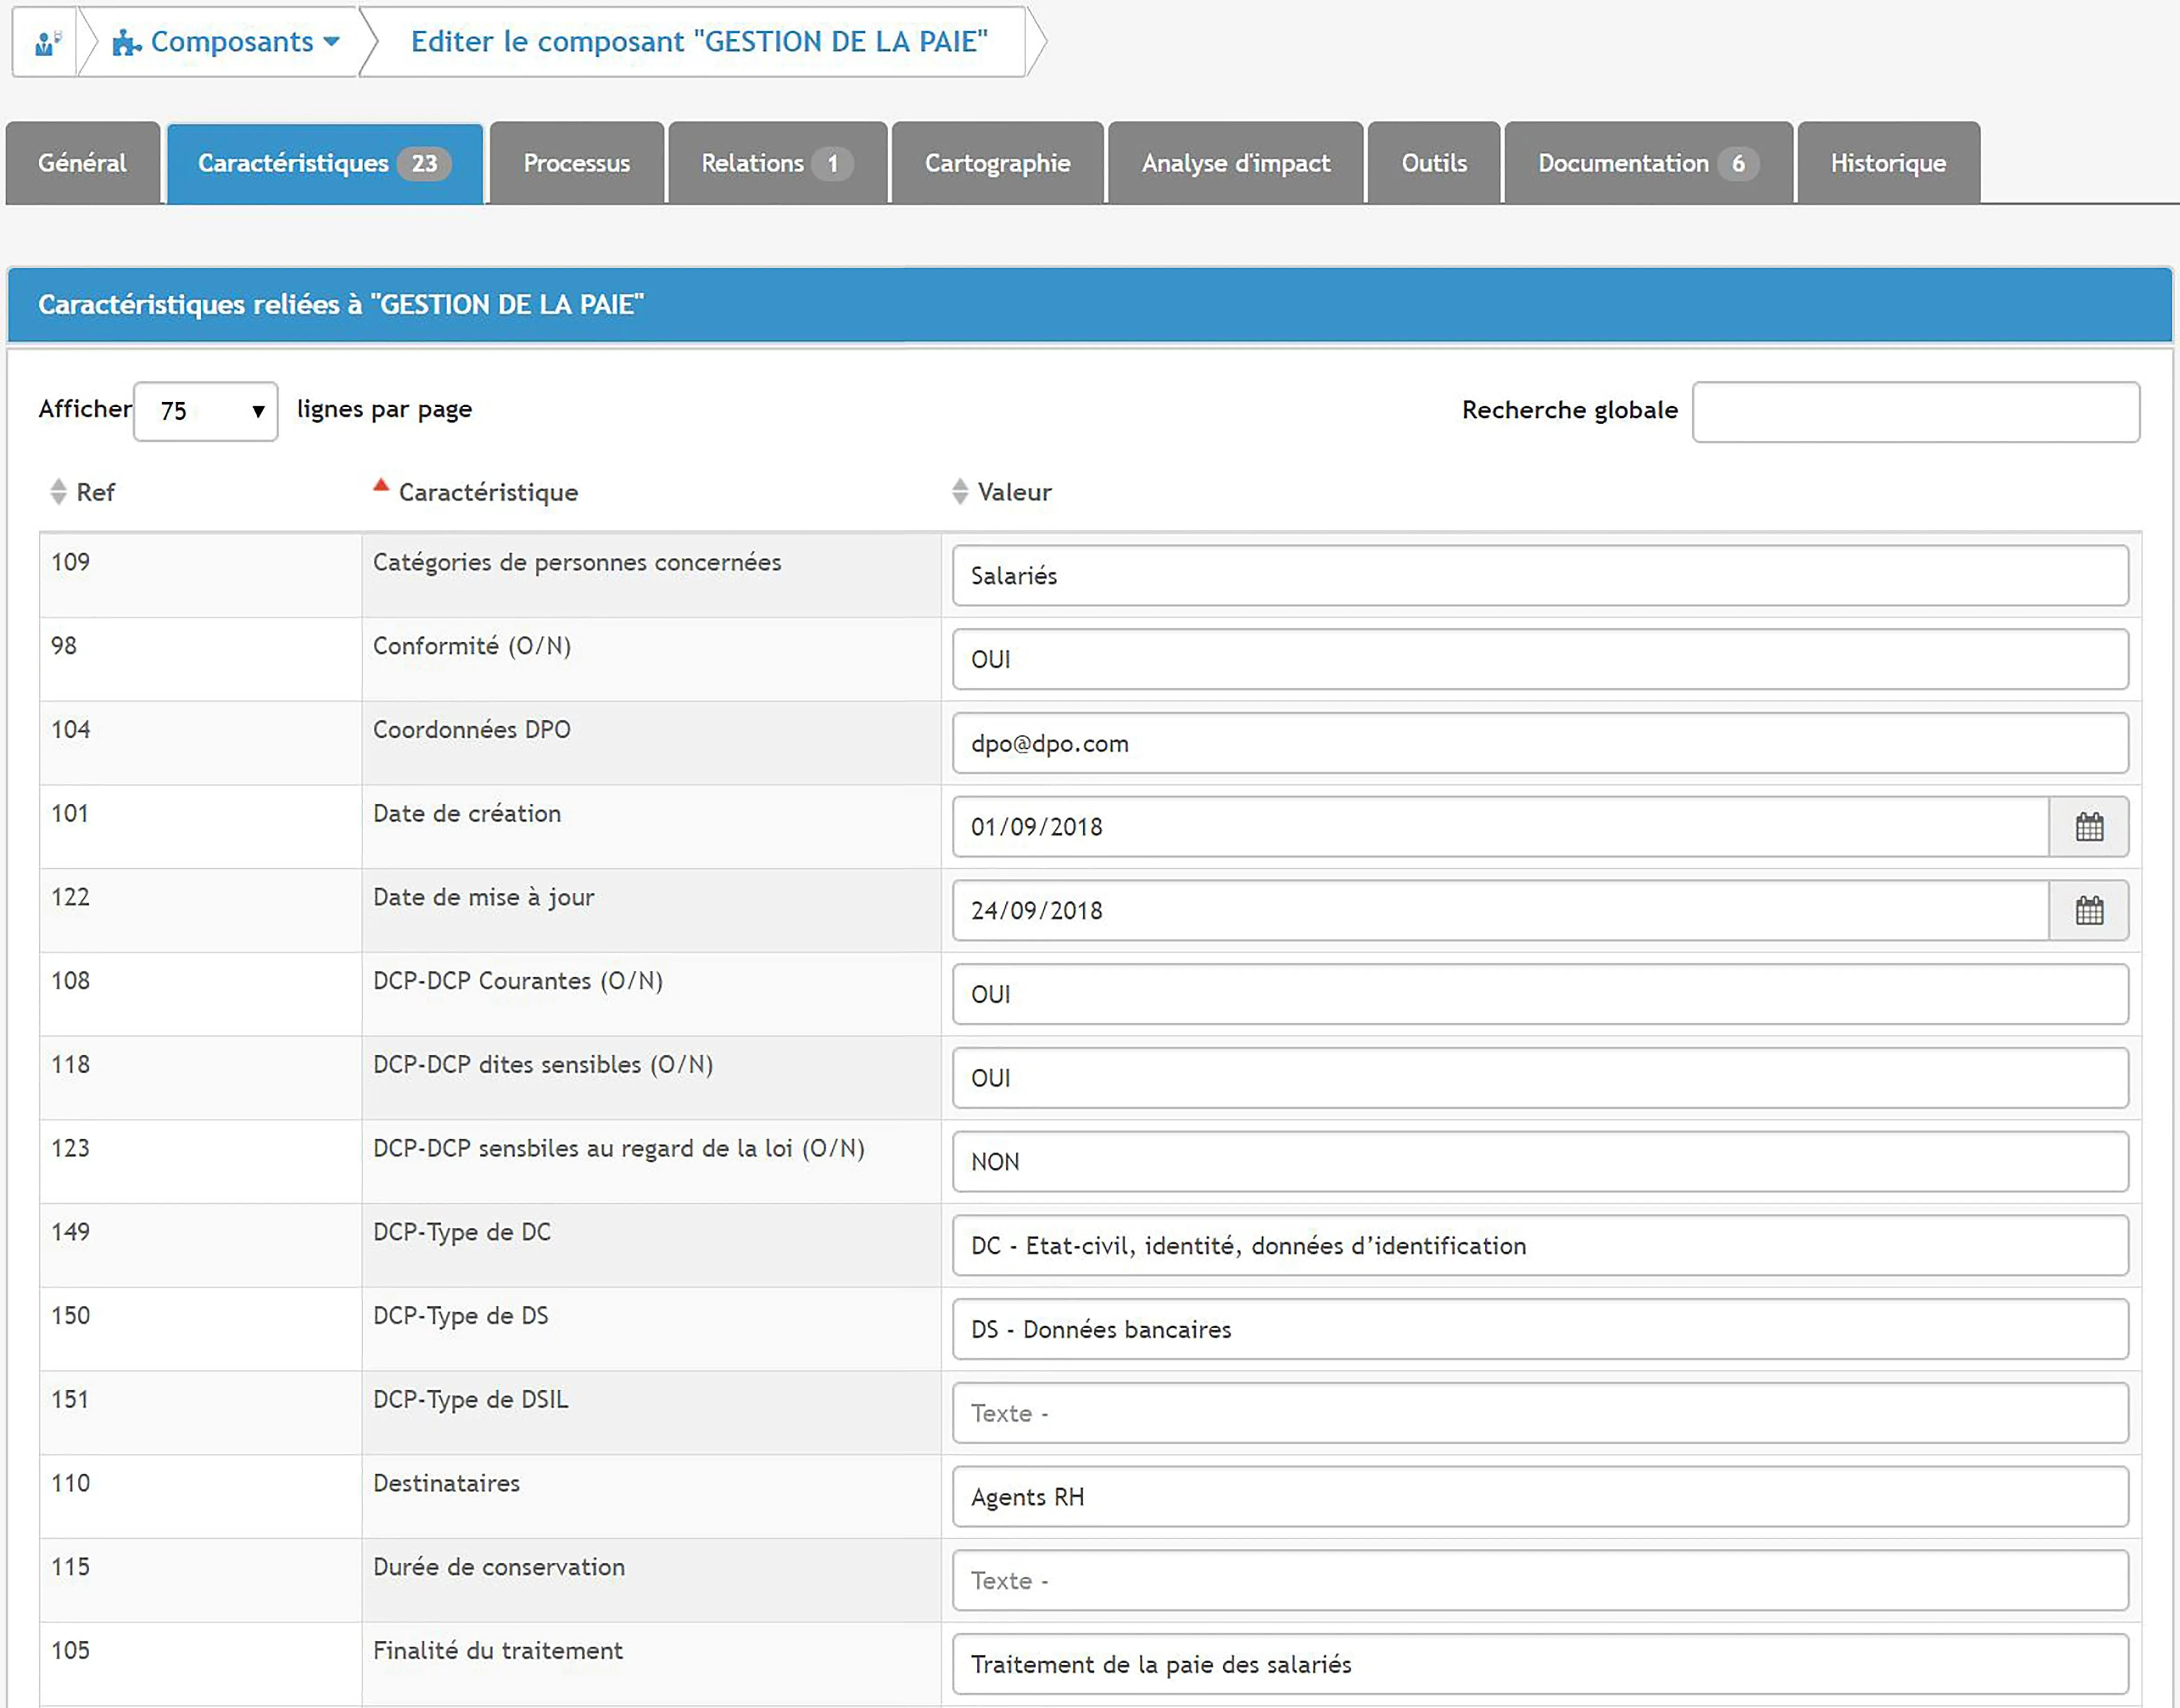Edit the DCP-Type de DS value field

(x=1540, y=1329)
